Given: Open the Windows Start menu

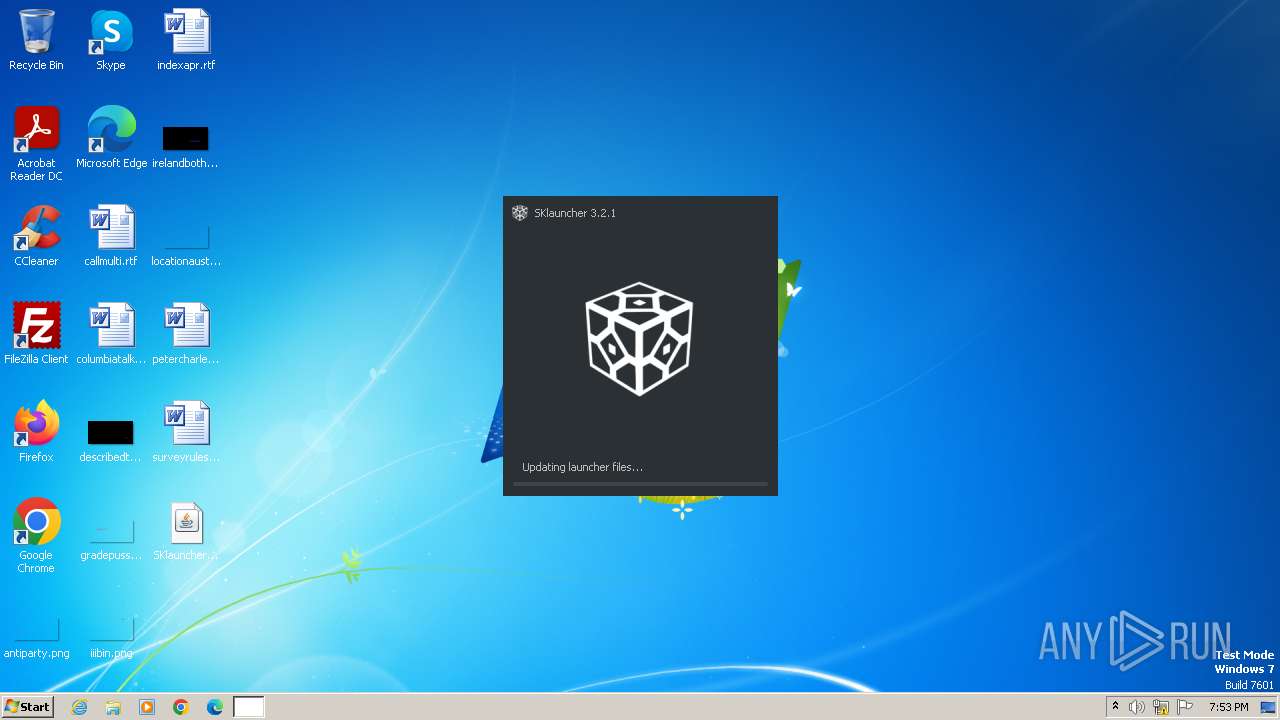Looking at the screenshot, I should (27, 707).
